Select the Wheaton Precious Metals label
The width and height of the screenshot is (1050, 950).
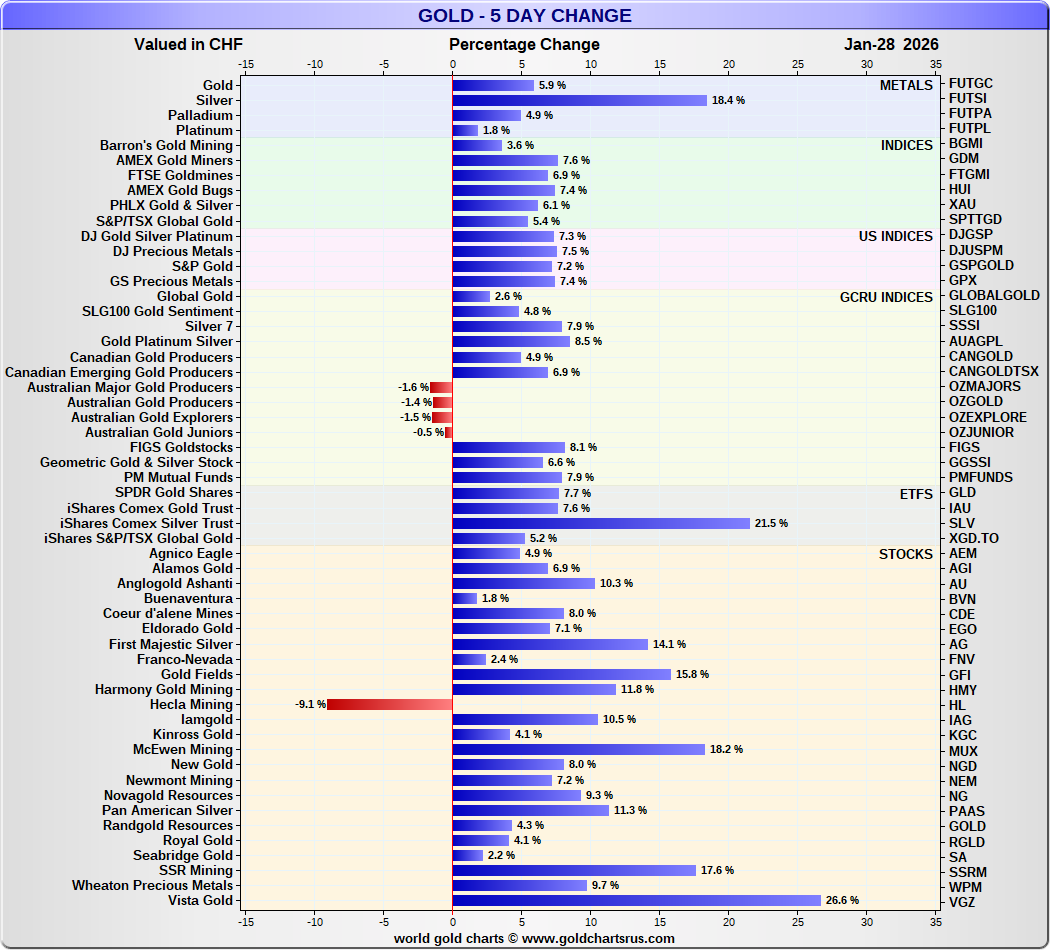click(152, 885)
